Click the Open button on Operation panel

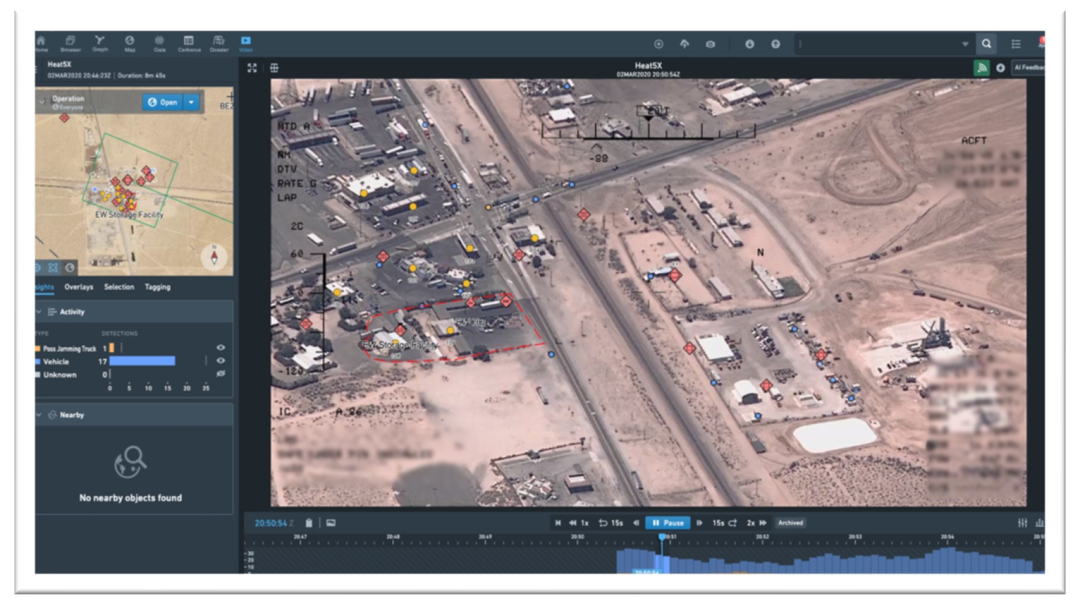click(163, 102)
